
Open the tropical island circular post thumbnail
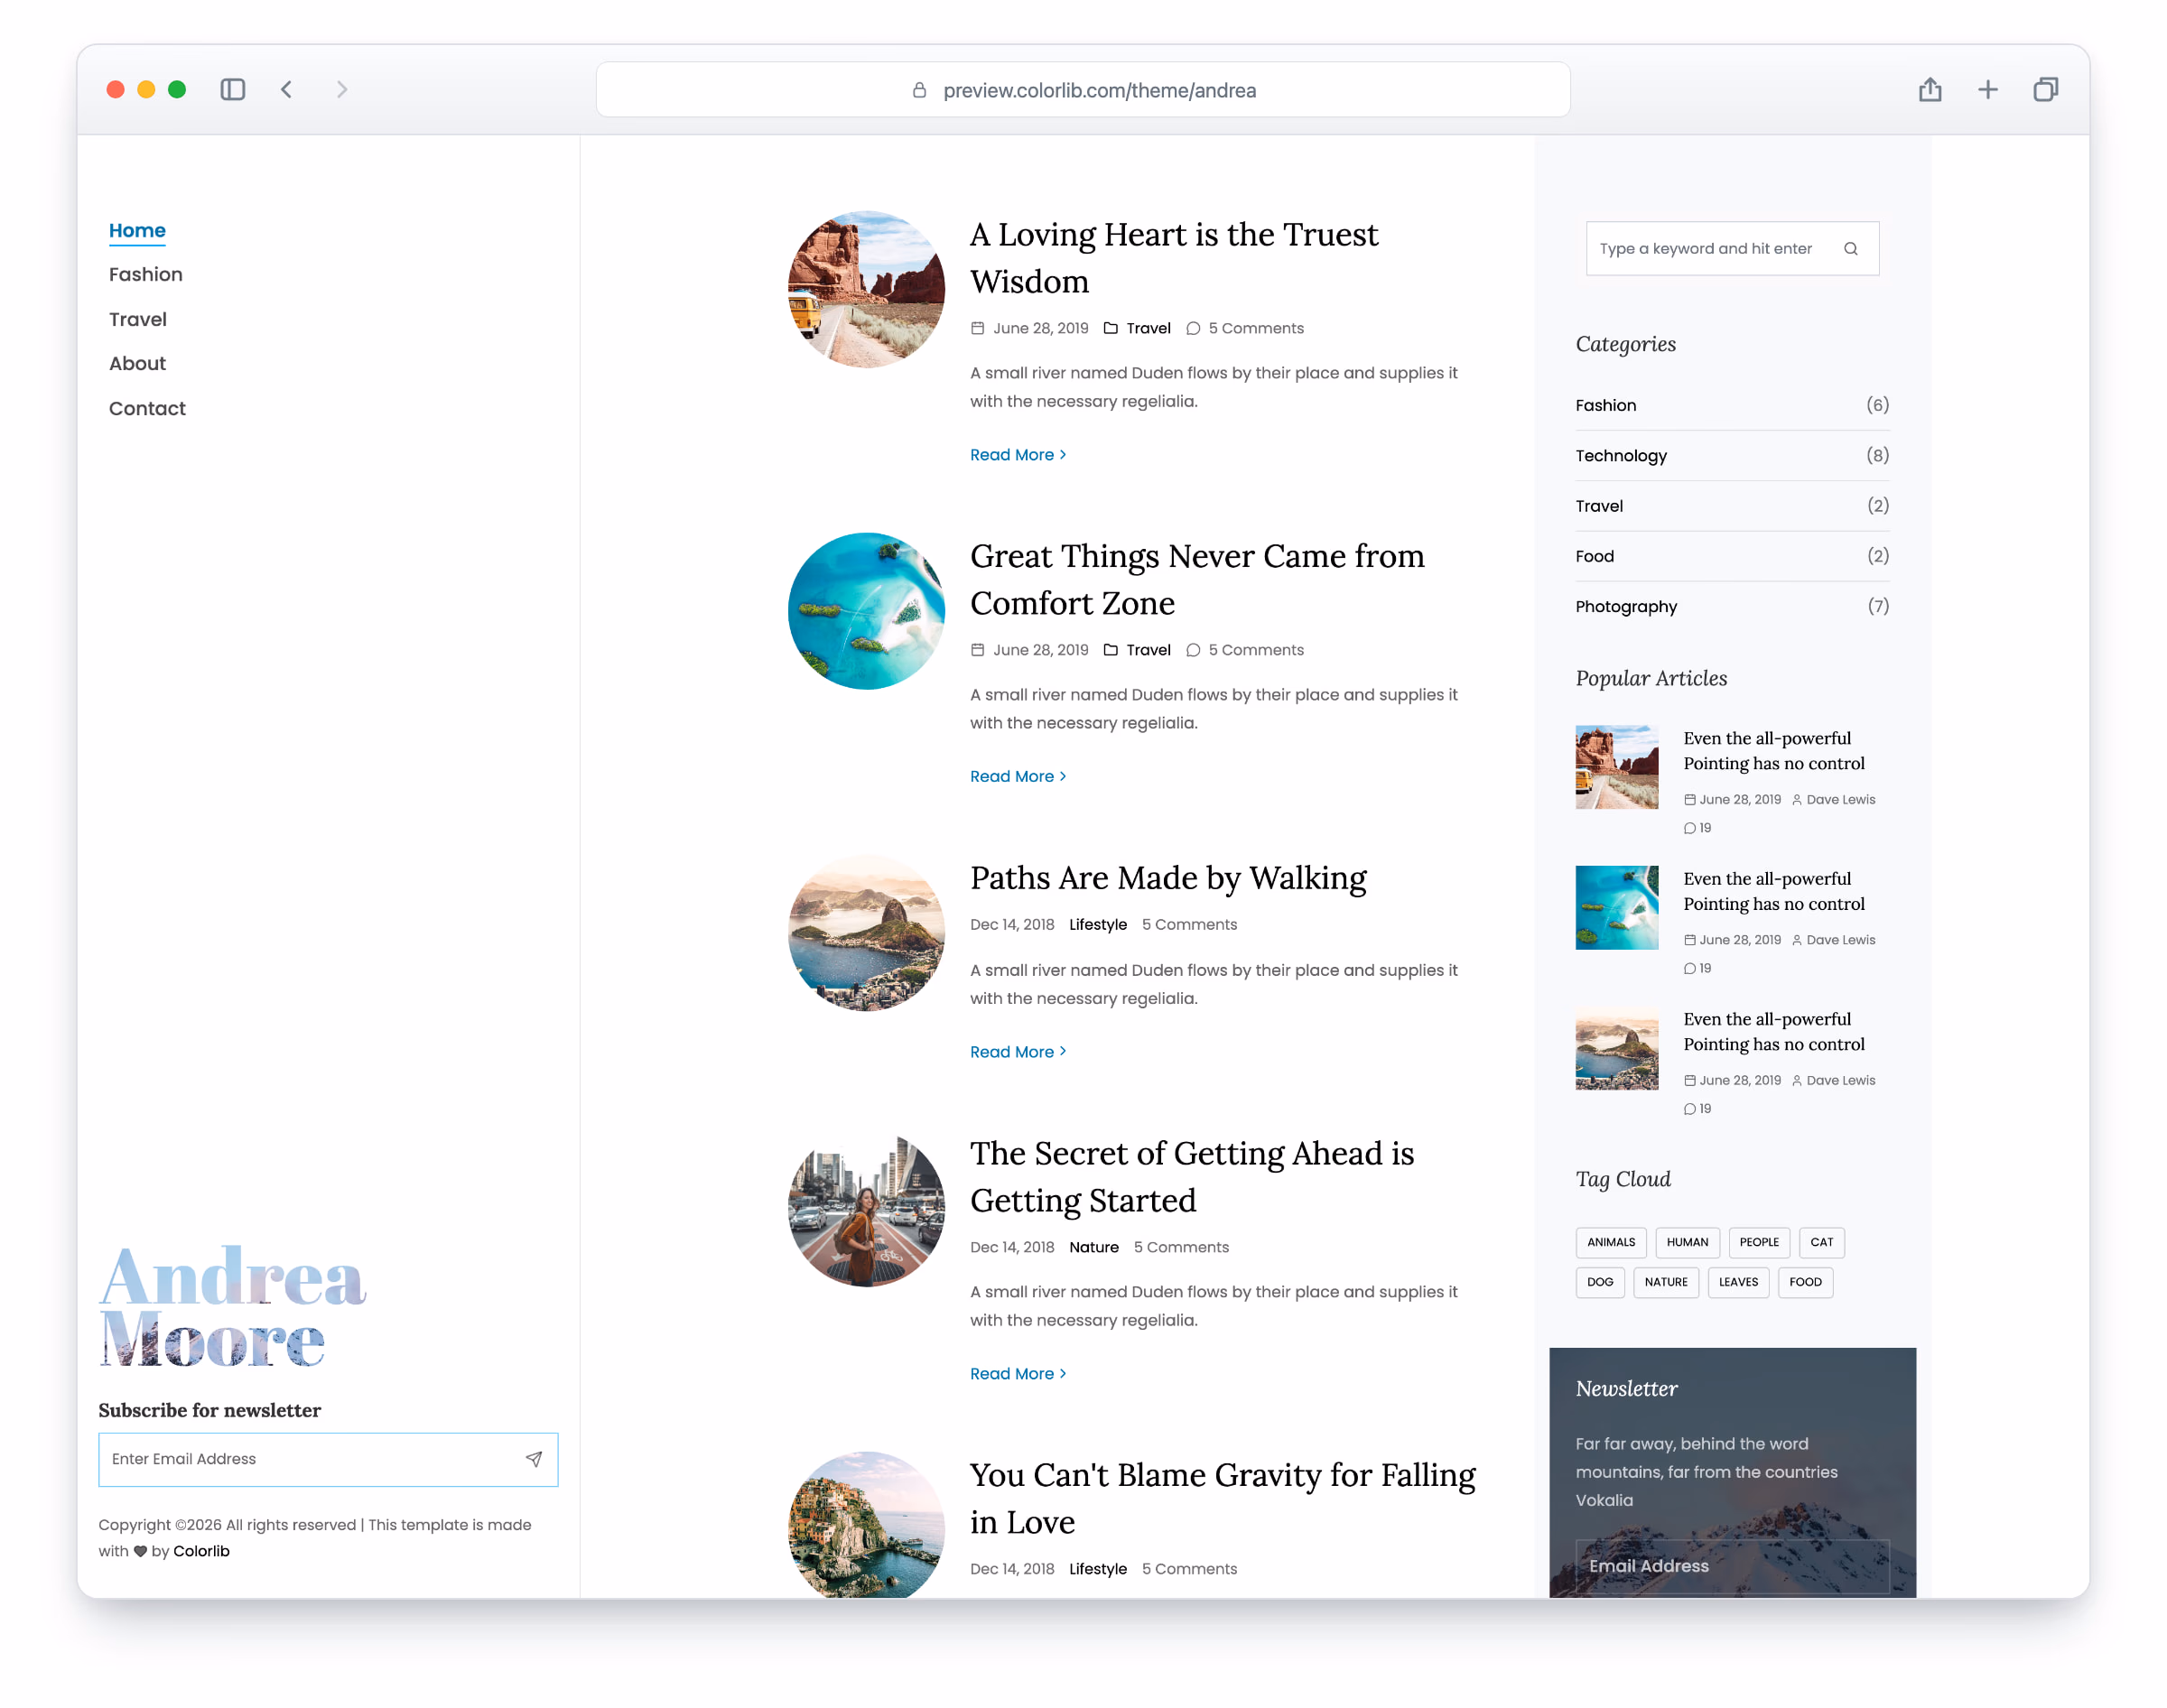[x=866, y=611]
